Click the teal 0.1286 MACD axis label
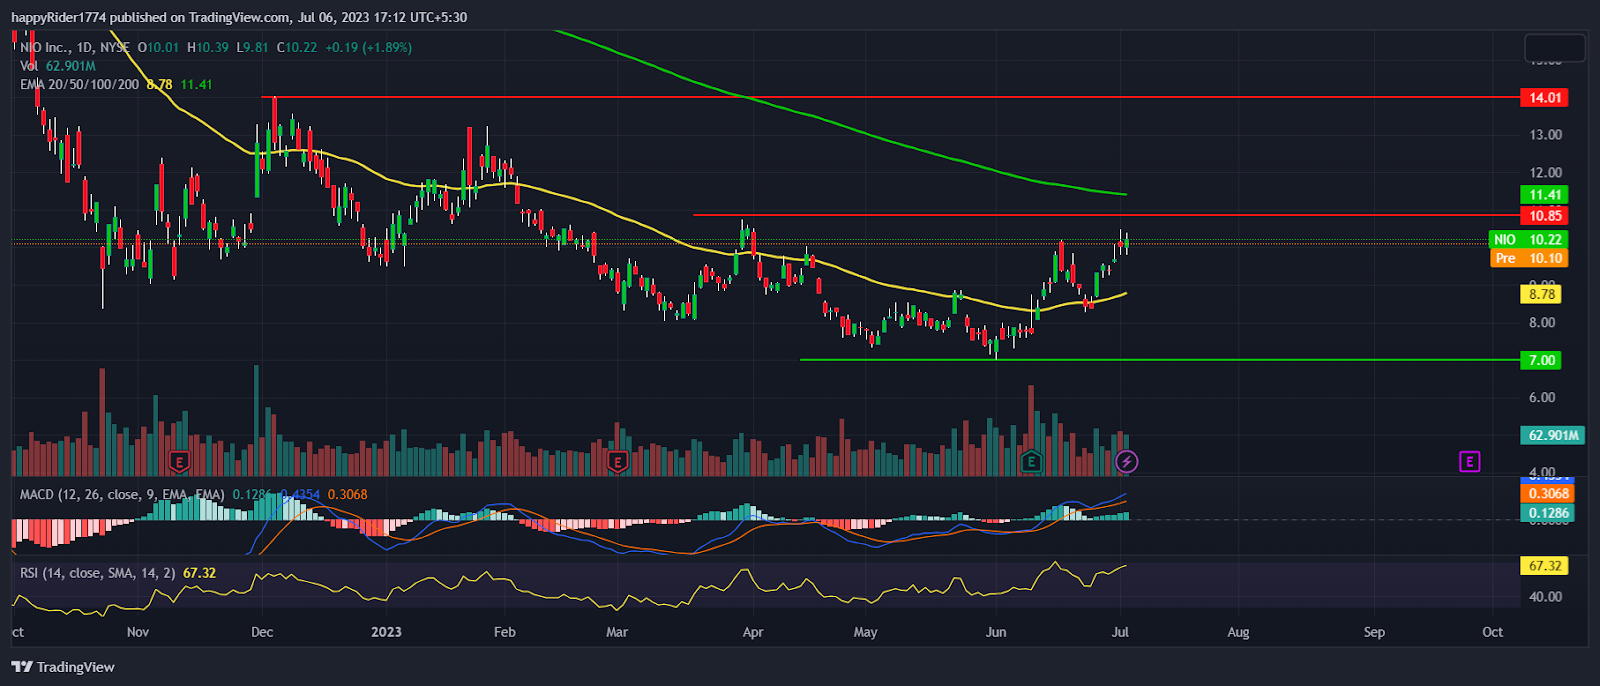This screenshot has width=1600, height=686. pyautogui.click(x=1548, y=513)
